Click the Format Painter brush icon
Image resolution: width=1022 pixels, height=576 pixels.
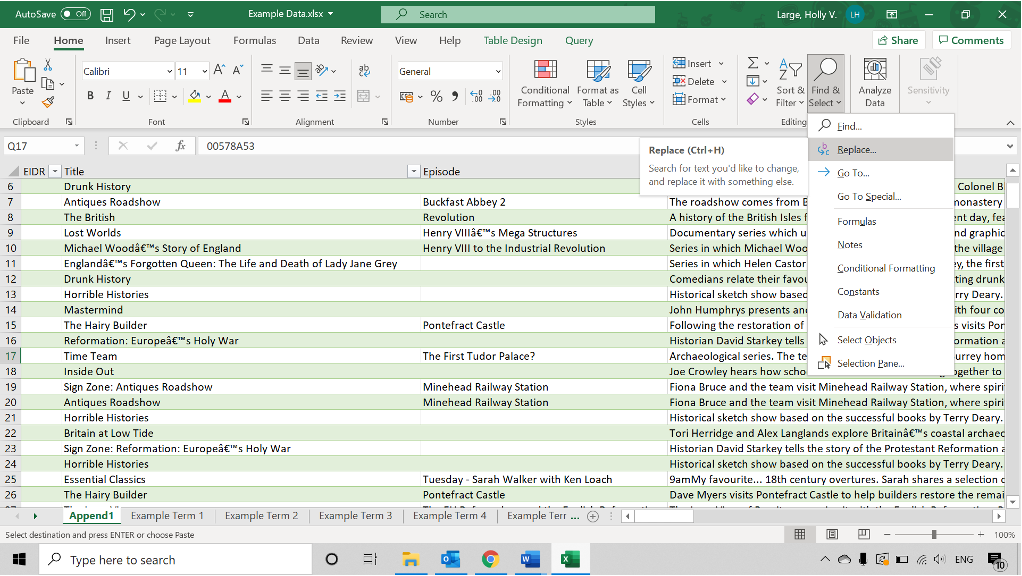click(x=48, y=102)
